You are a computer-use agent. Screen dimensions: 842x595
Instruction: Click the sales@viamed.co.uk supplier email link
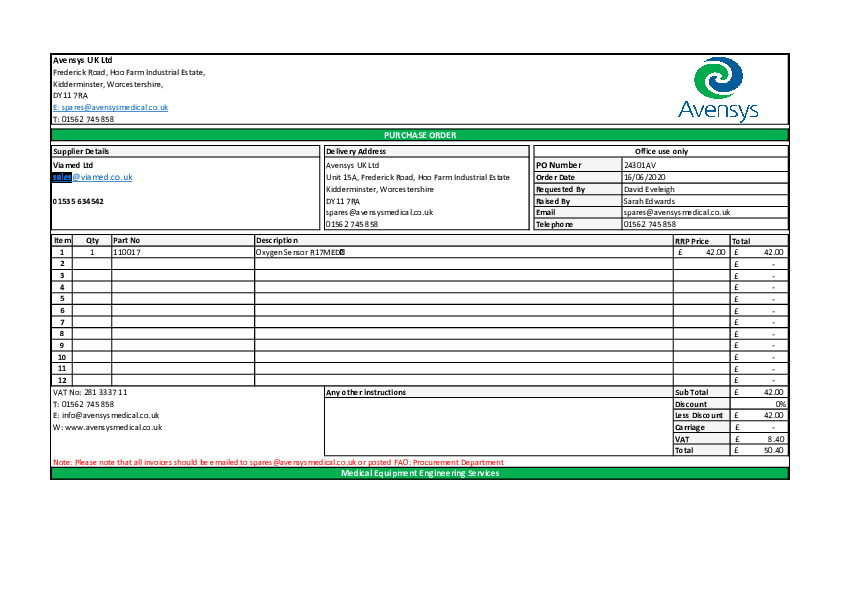pyautogui.click(x=92, y=177)
